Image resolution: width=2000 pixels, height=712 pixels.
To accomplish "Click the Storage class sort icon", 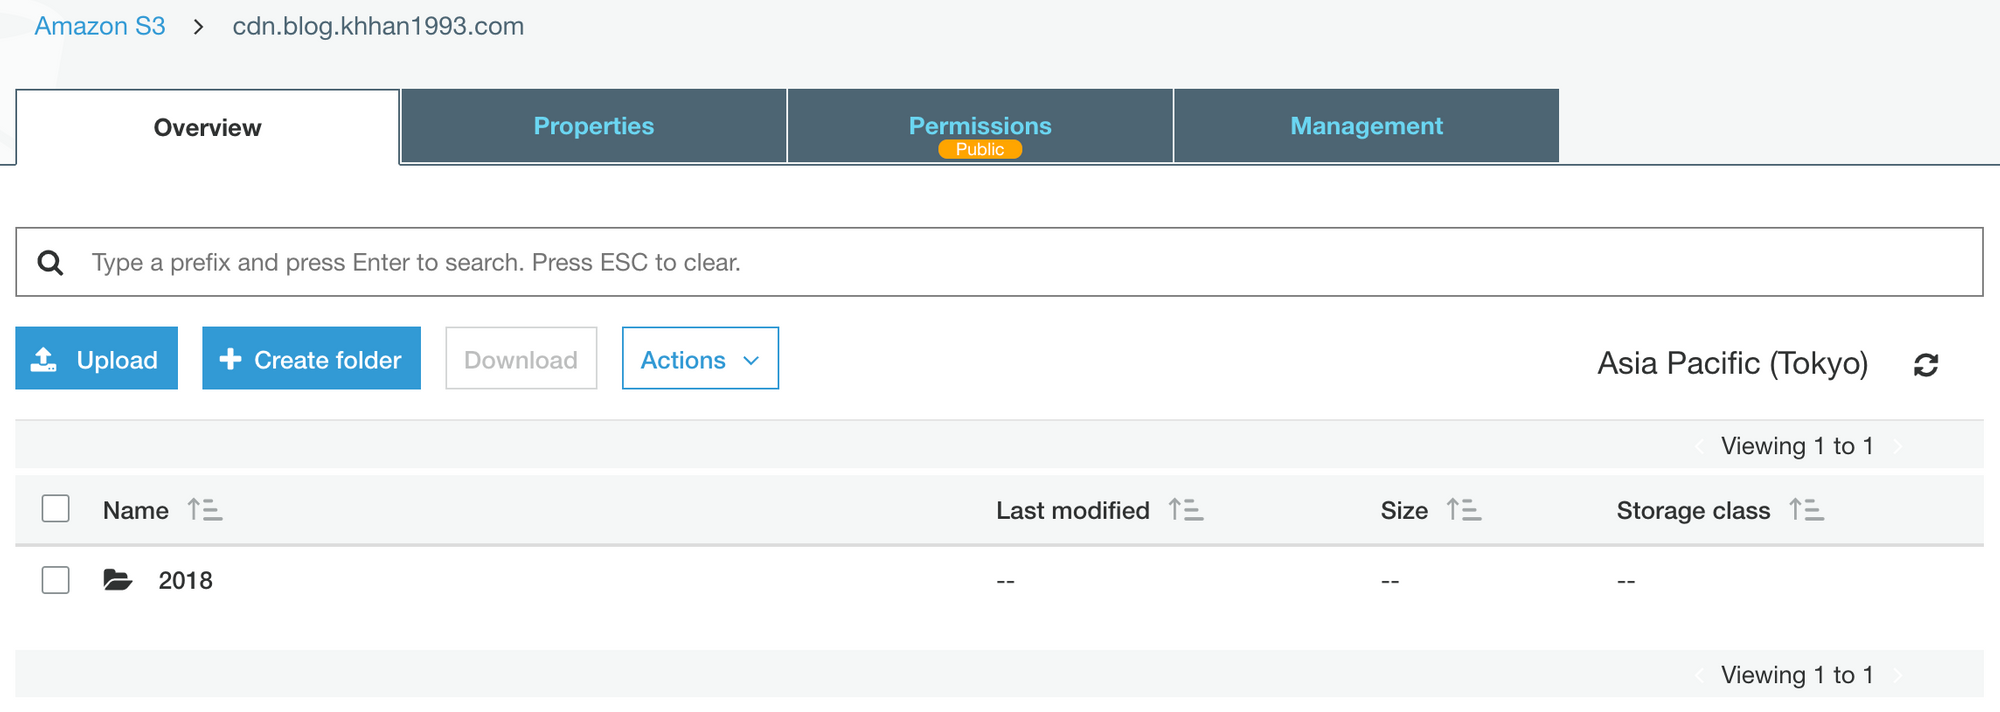I will coord(1806,510).
